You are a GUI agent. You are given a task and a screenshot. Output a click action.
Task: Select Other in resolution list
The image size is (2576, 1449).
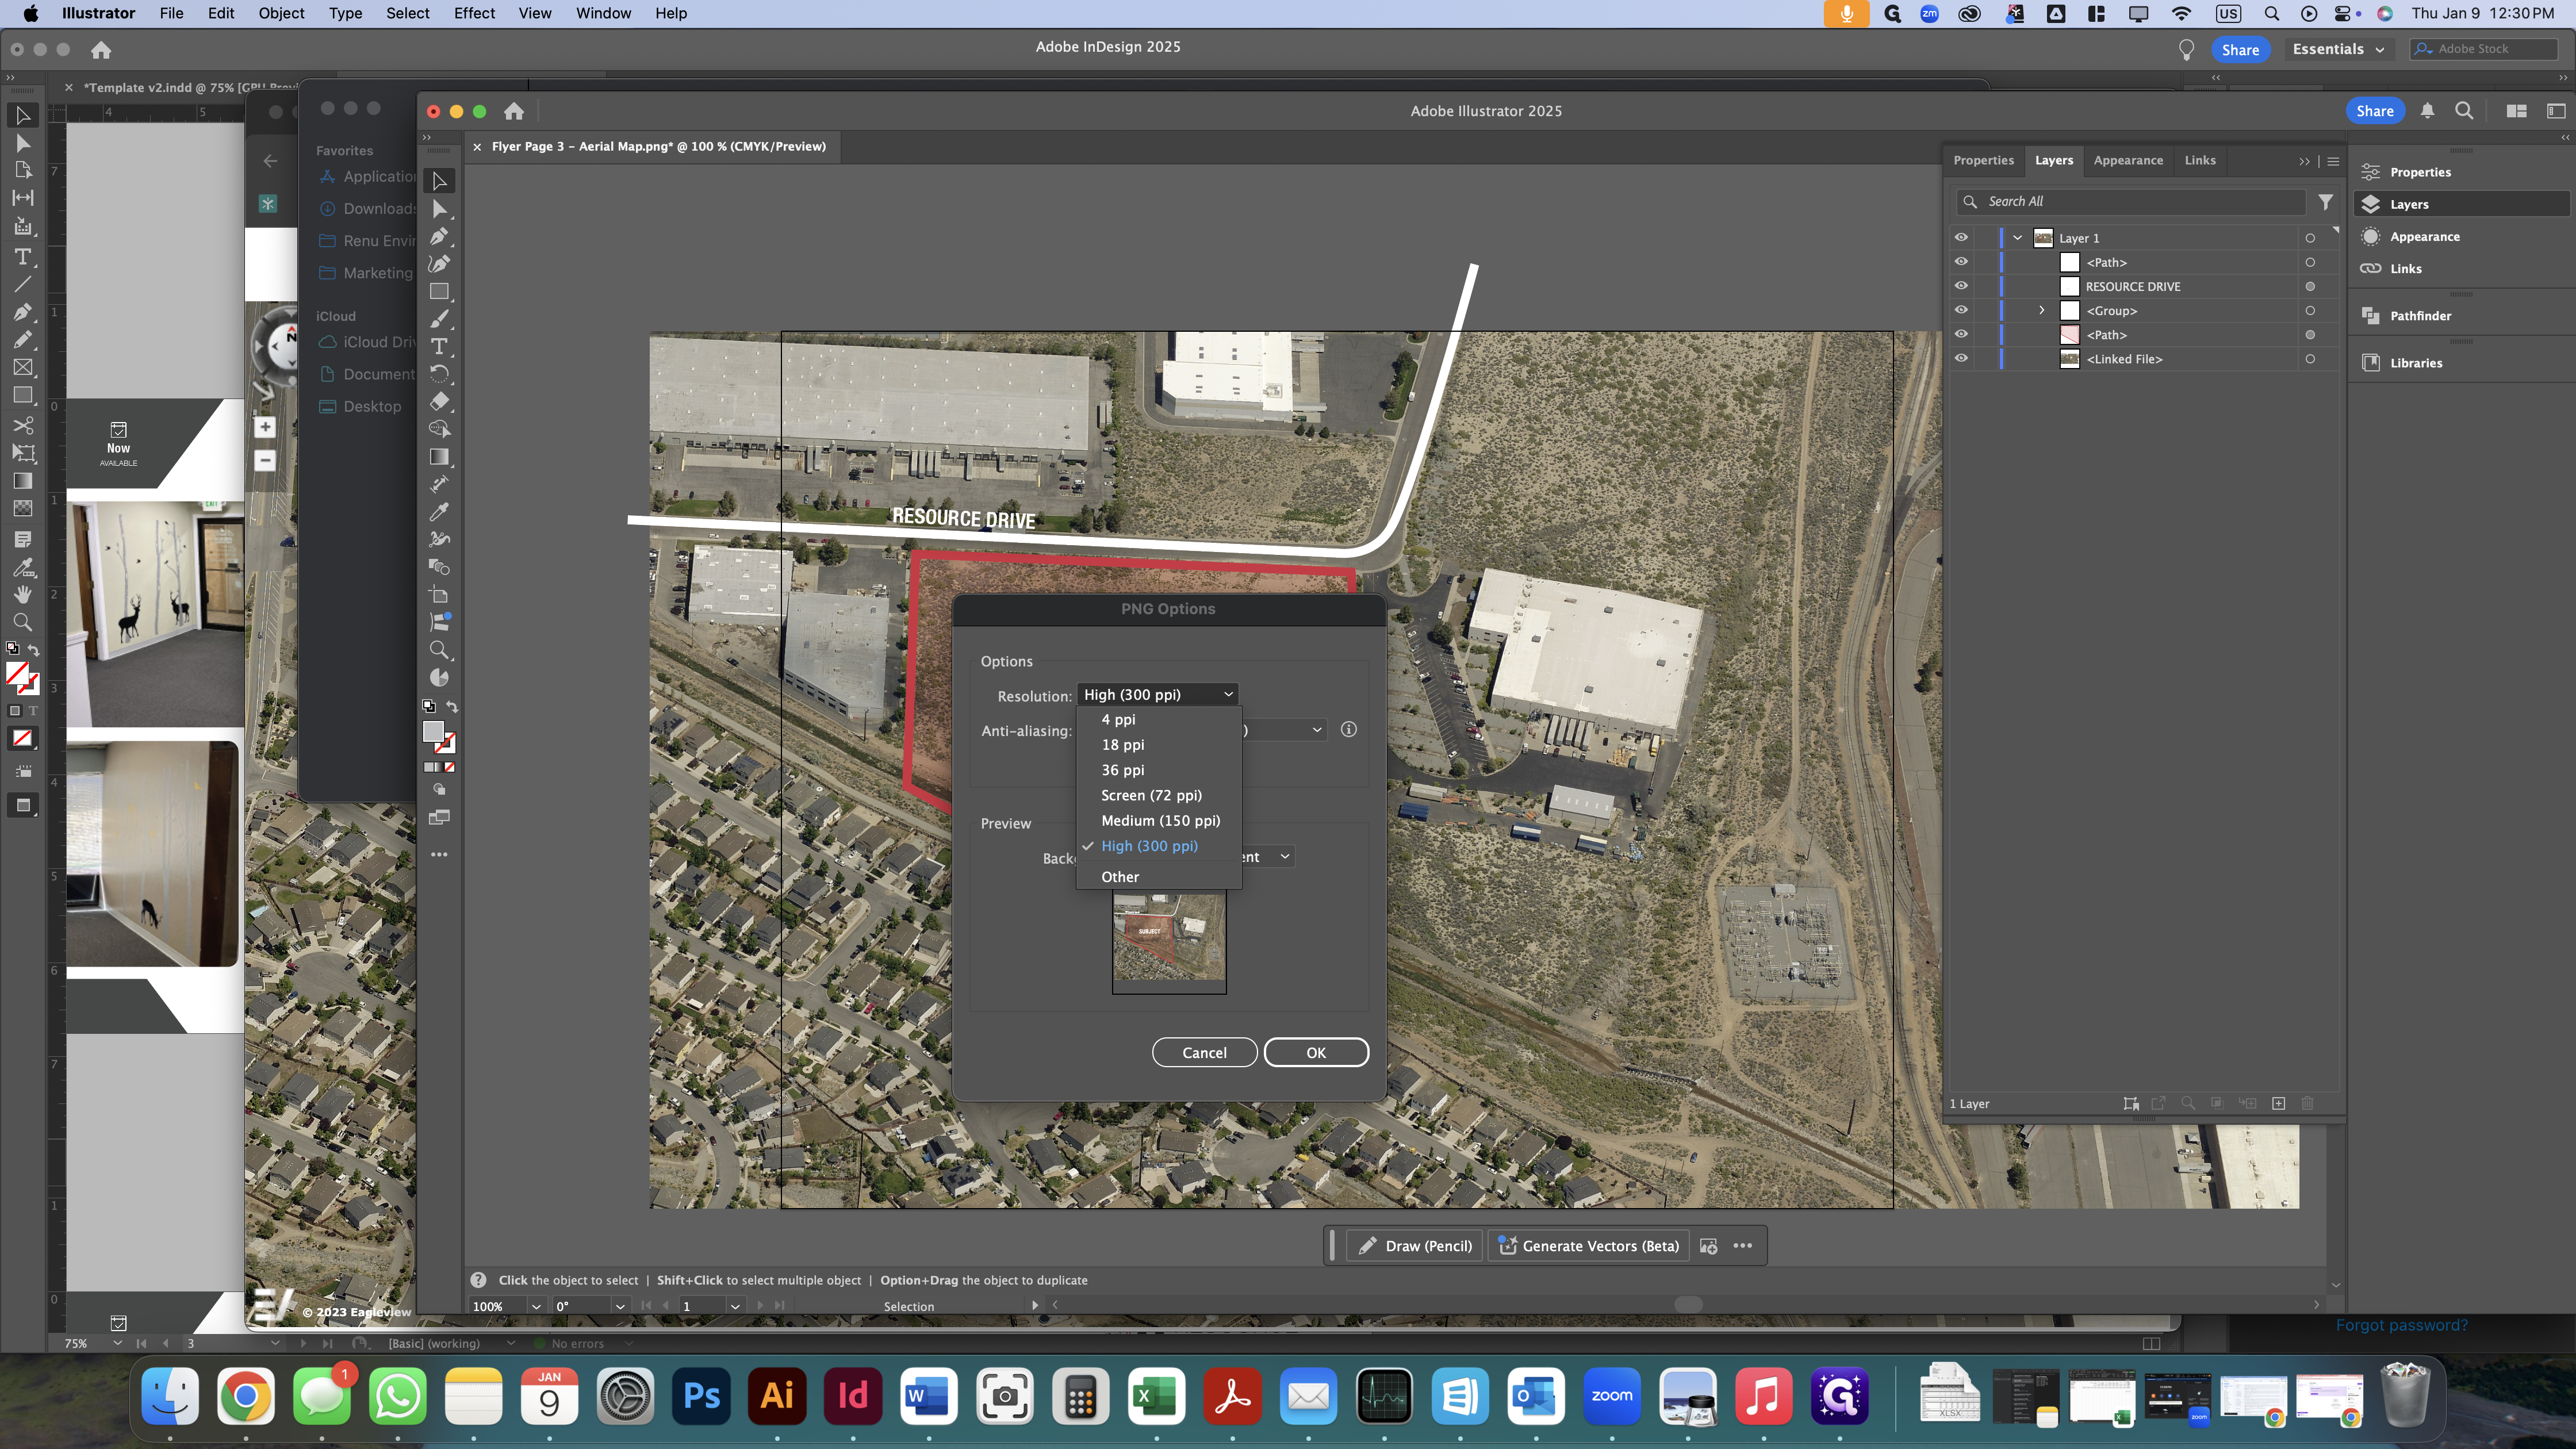click(x=1120, y=877)
